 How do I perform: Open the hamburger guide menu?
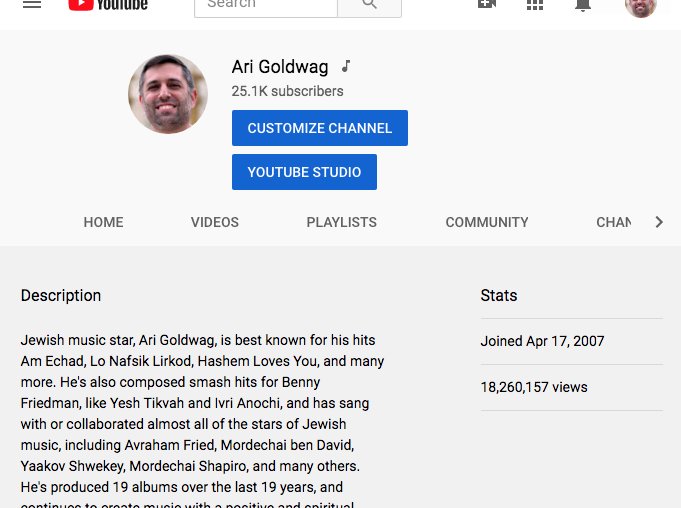click(x=32, y=4)
